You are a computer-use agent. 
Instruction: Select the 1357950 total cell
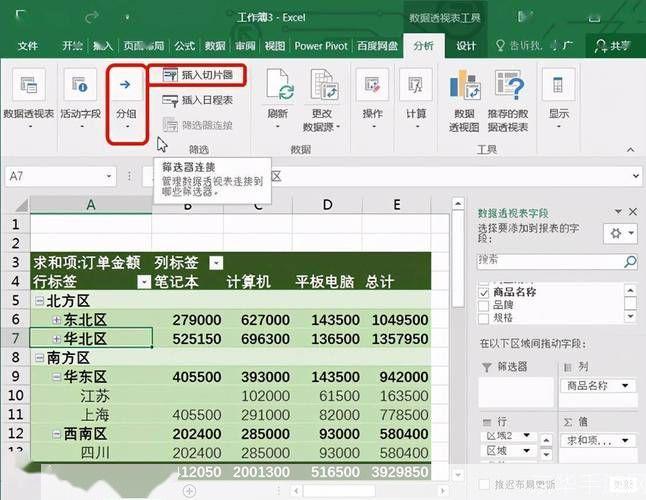pyautogui.click(x=397, y=339)
